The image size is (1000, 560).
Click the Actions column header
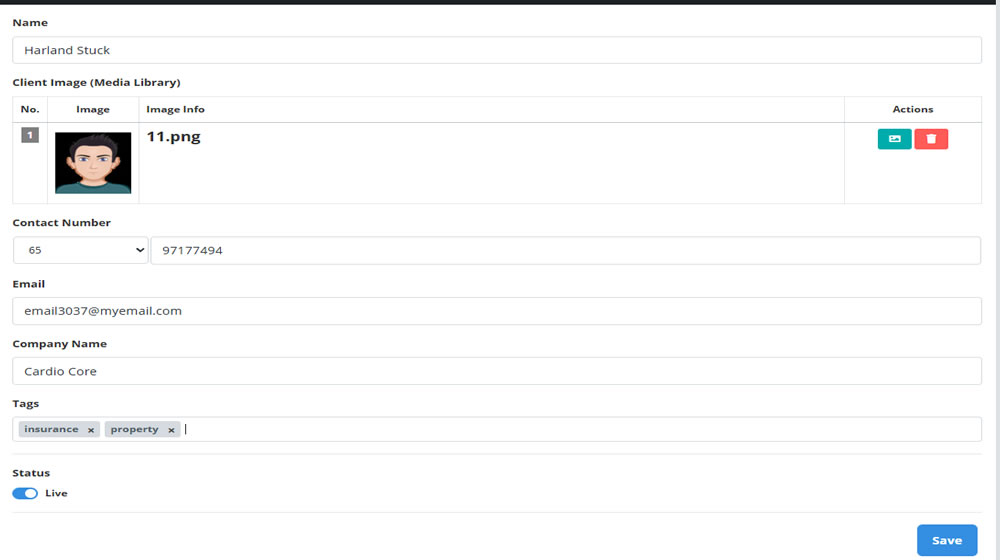[x=913, y=109]
